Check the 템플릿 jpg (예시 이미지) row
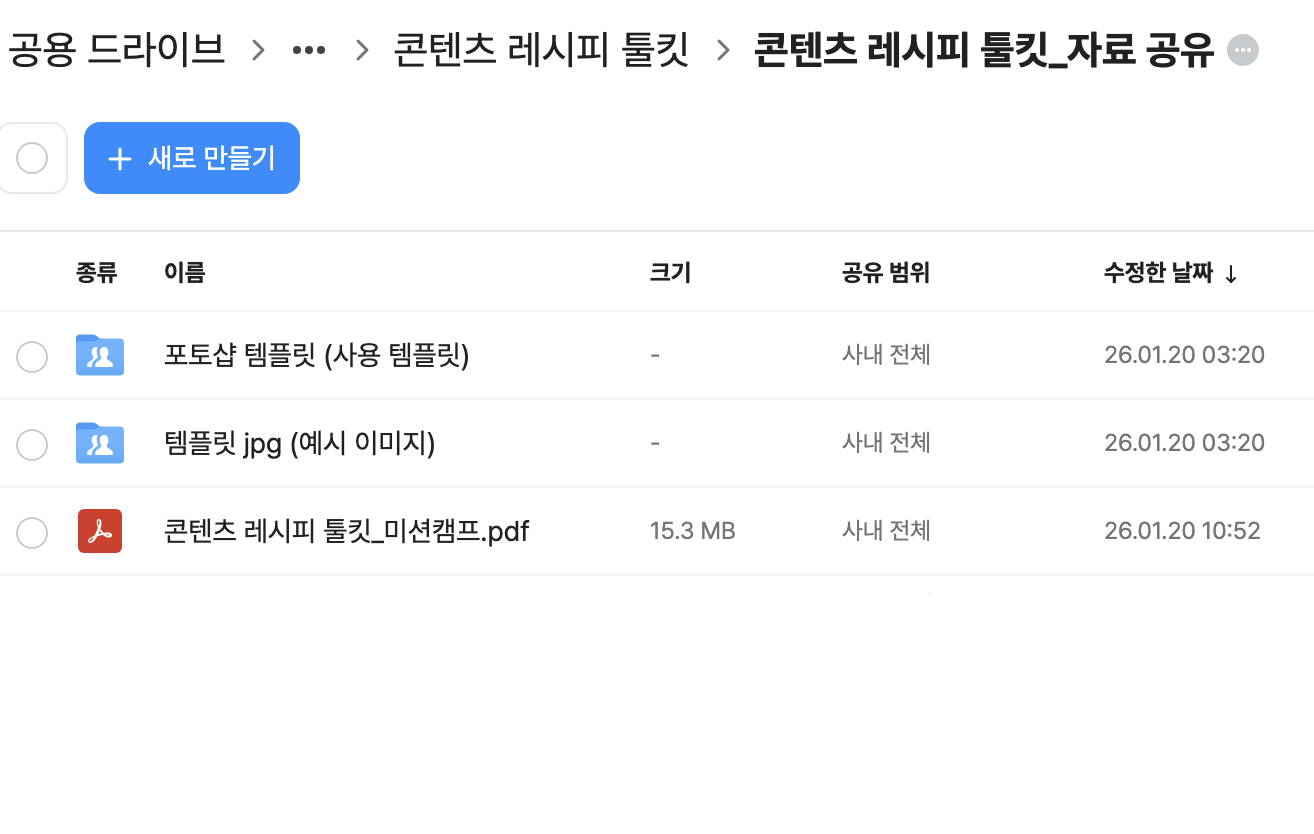Image resolution: width=1314 pixels, height=834 pixels. [x=32, y=444]
